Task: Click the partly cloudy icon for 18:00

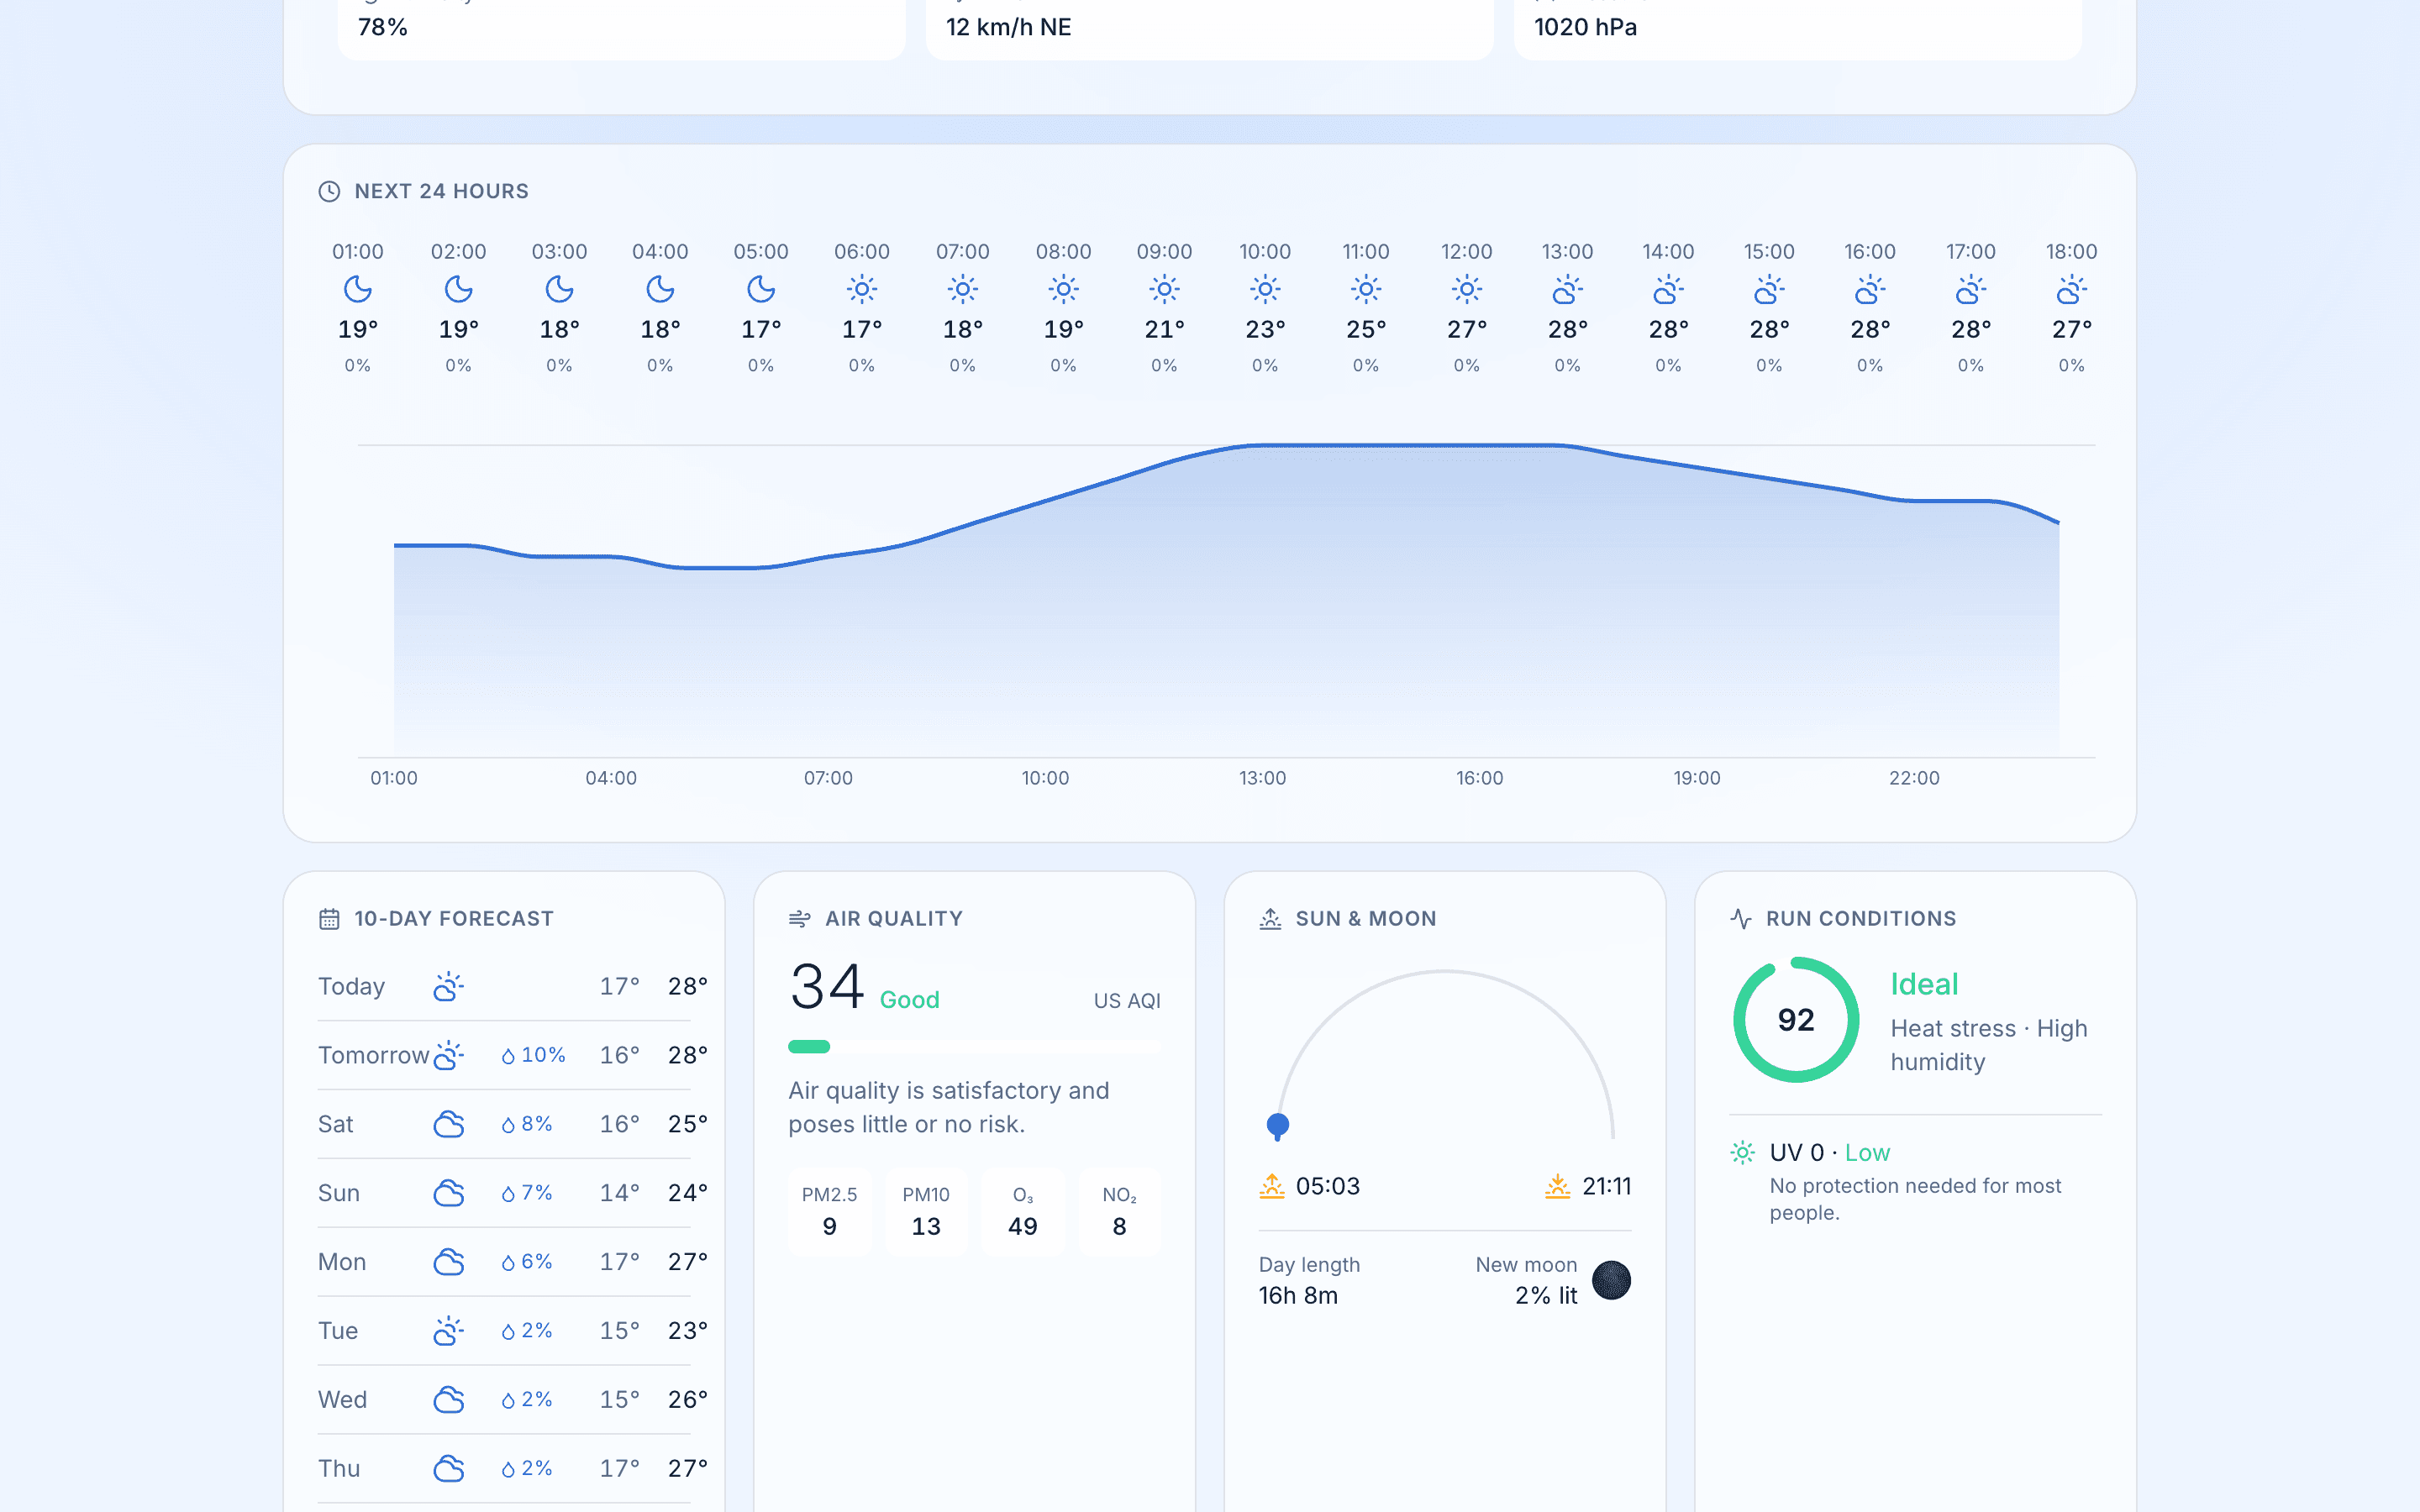Action: coord(2071,290)
